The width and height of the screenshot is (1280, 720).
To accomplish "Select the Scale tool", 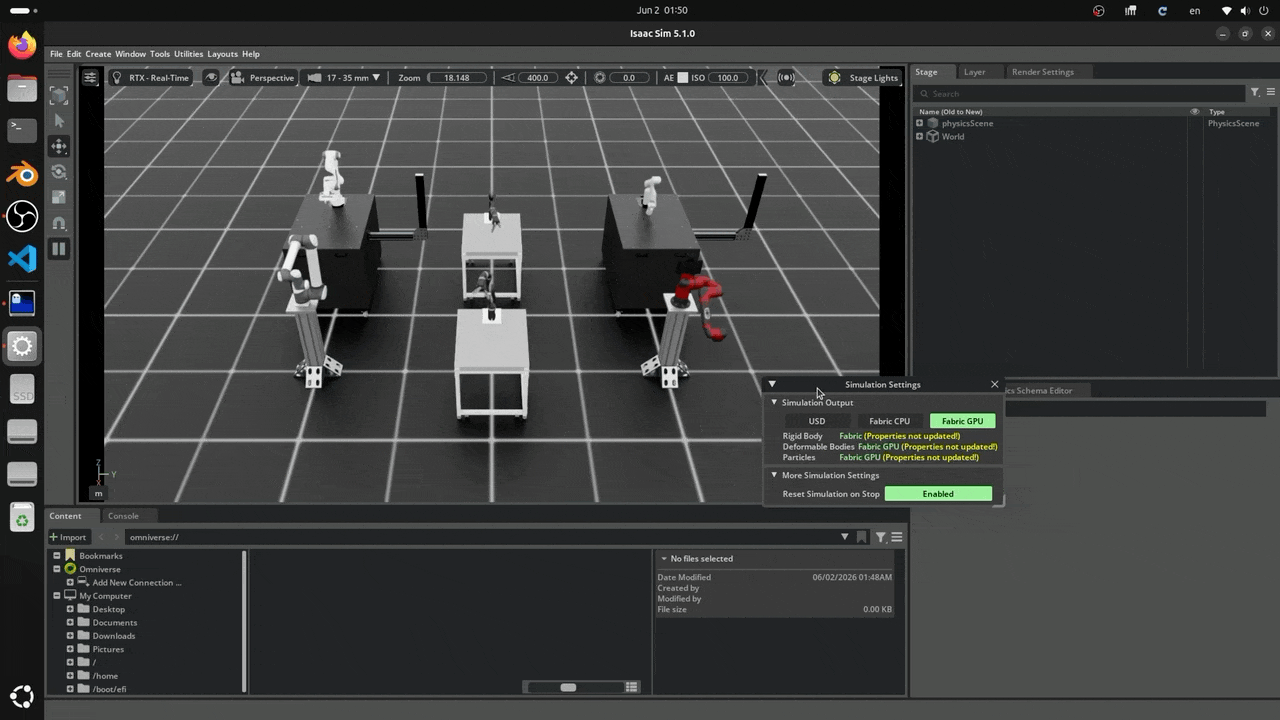I will point(59,198).
